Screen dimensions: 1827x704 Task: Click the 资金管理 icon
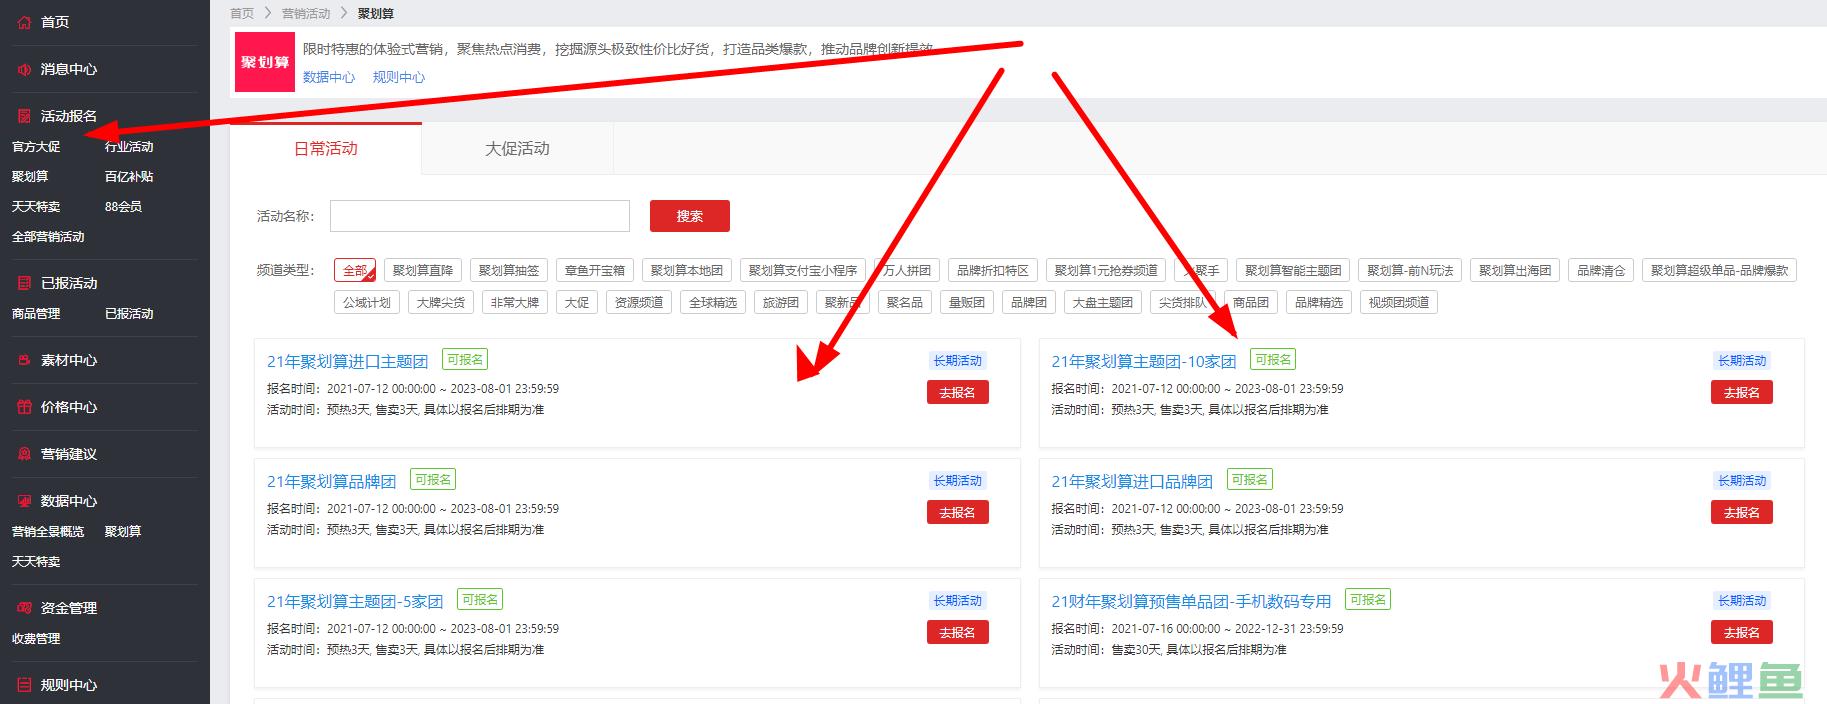(x=24, y=608)
